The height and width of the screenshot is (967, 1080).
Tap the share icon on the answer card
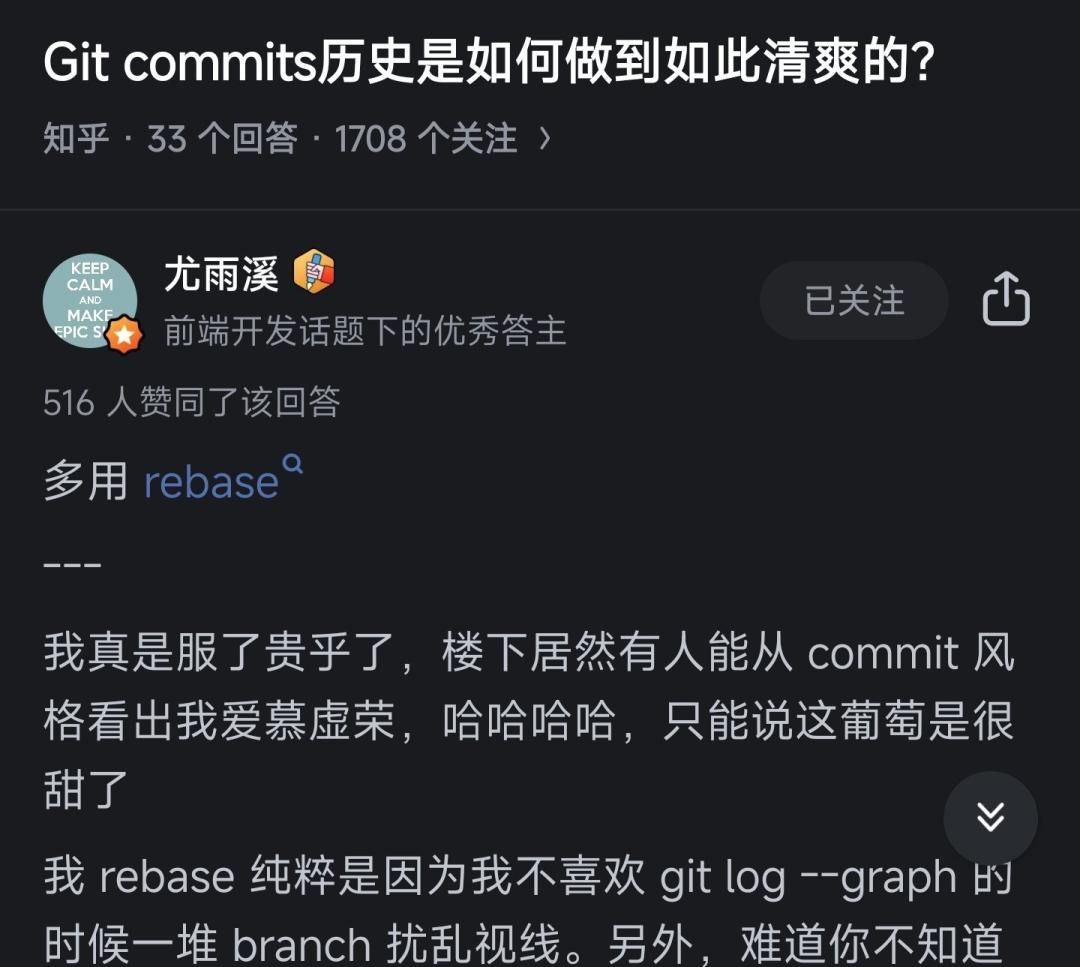click(1005, 301)
